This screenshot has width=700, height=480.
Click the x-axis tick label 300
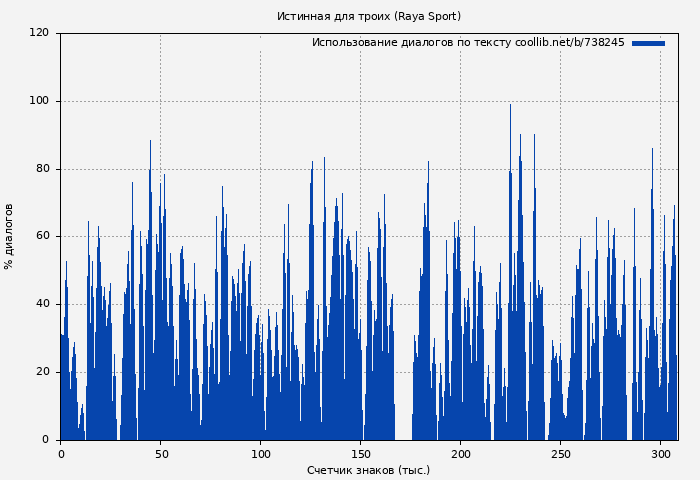click(660, 454)
